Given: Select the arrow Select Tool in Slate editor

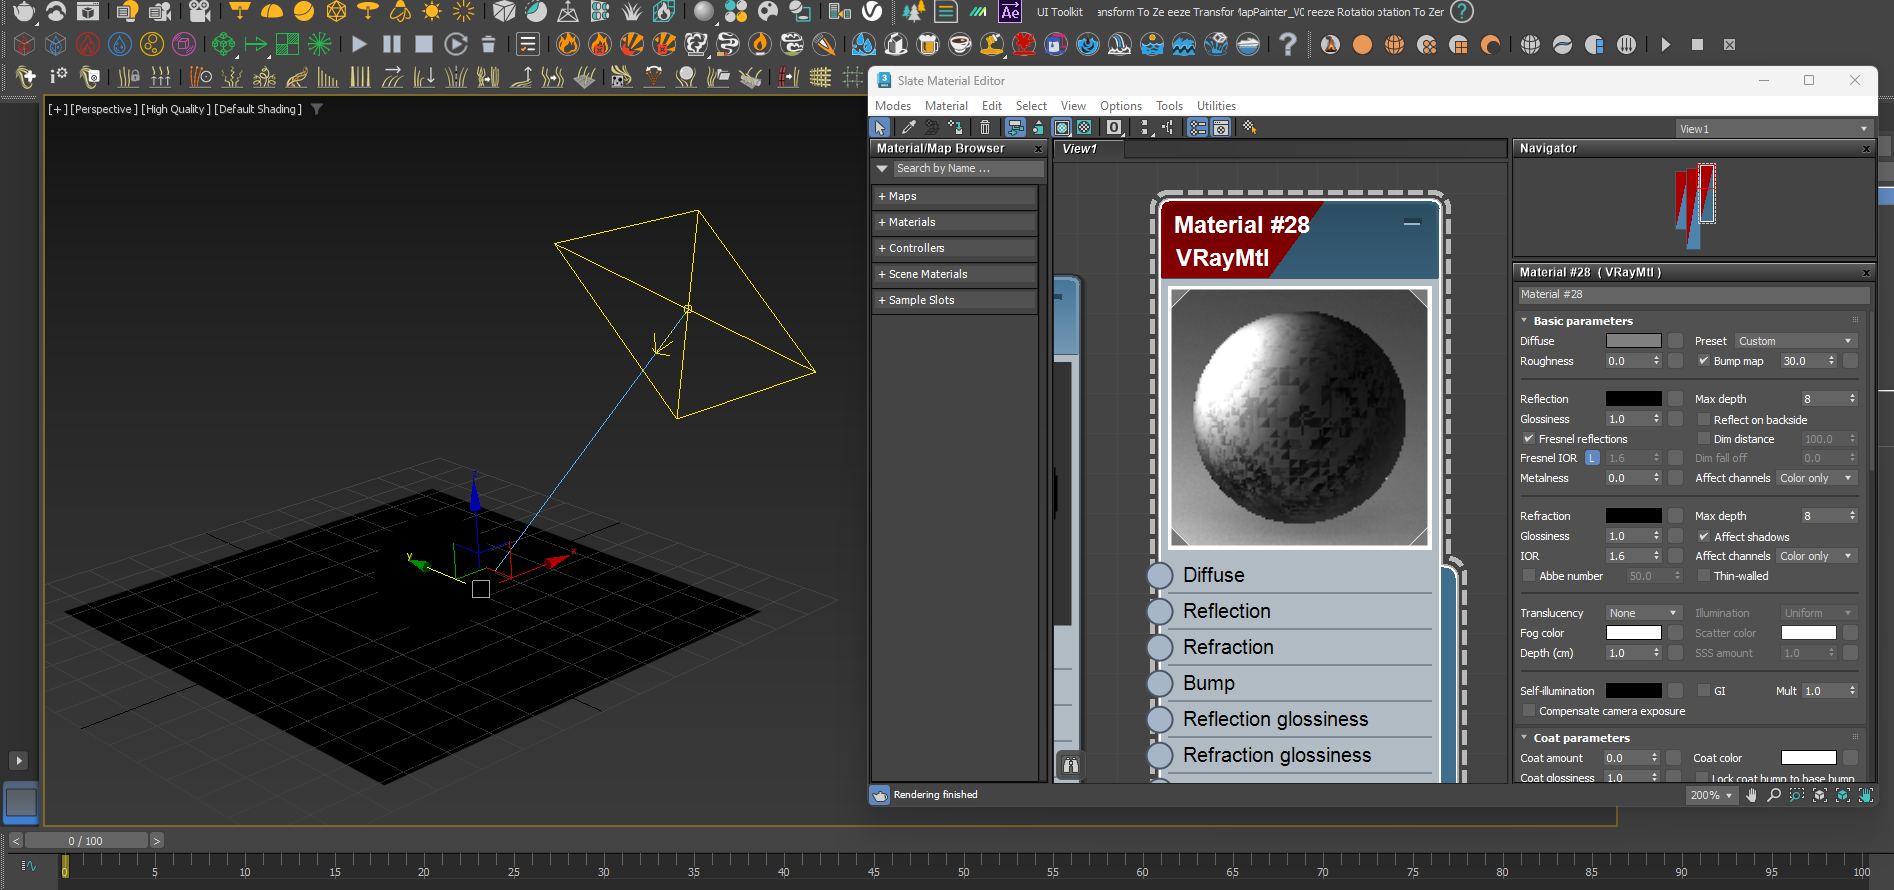Looking at the screenshot, I should 880,127.
